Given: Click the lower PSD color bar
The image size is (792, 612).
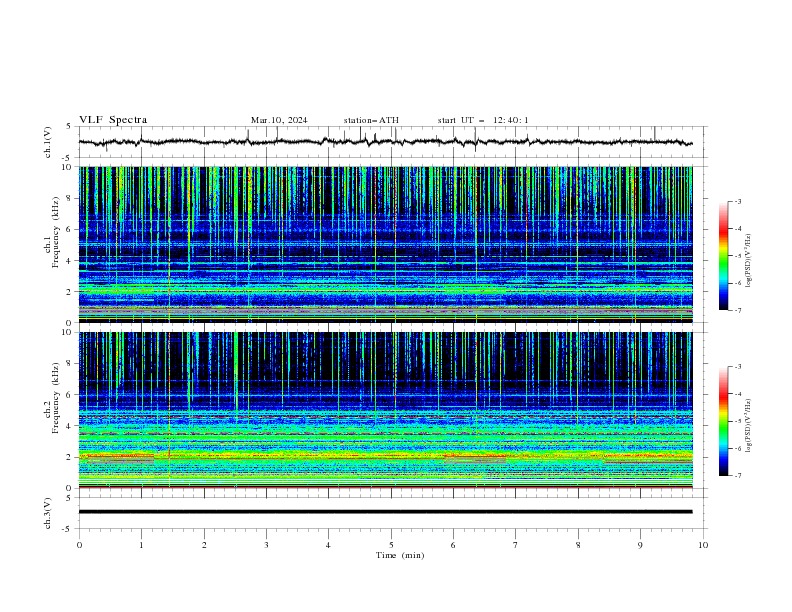Looking at the screenshot, I should (723, 421).
